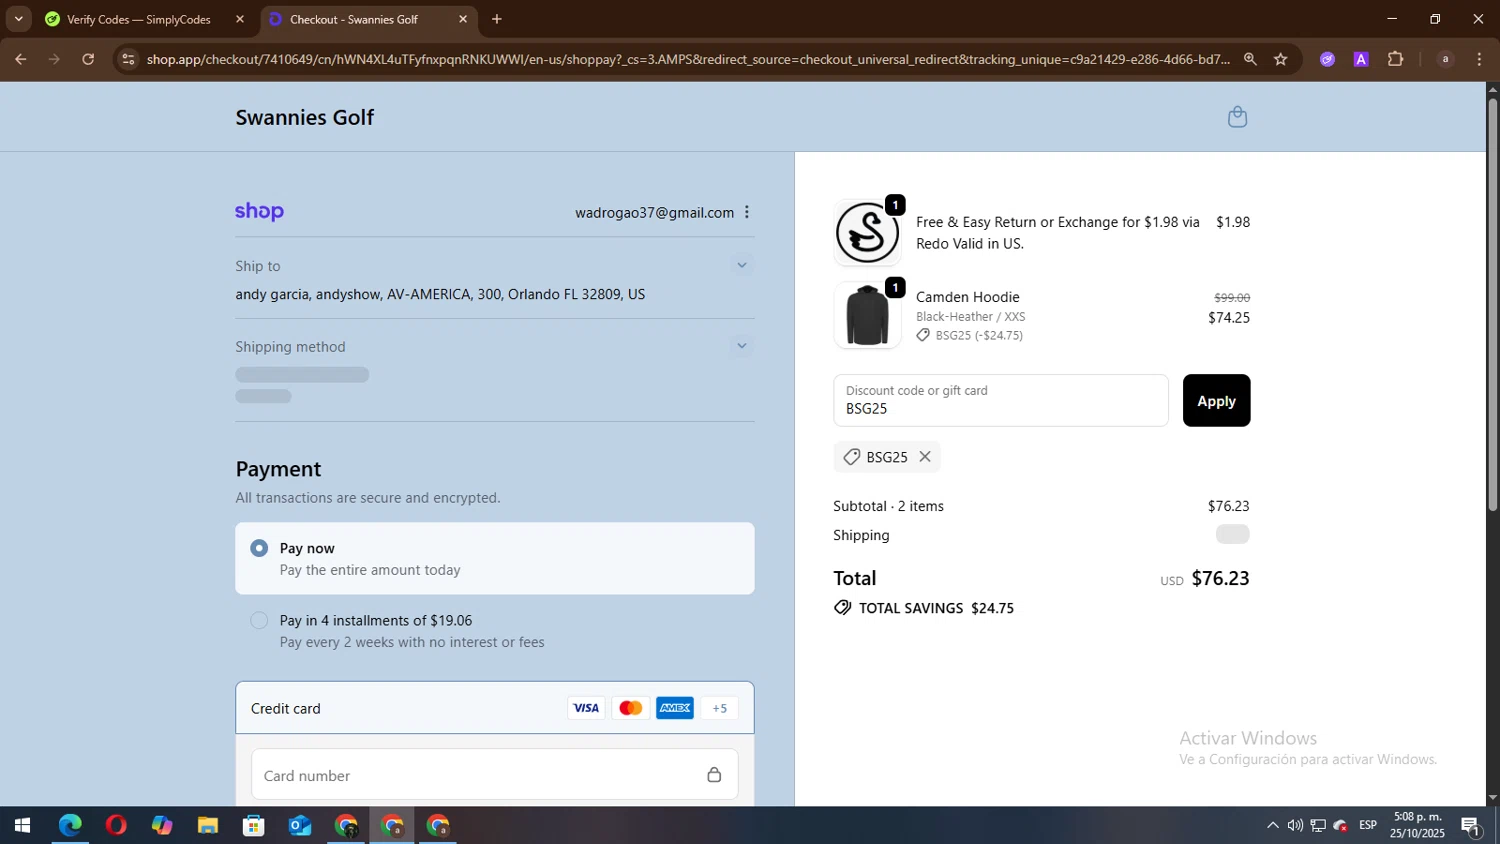Viewport: 1500px width, 844px height.
Task: Open the purple A extension
Action: point(1361,59)
